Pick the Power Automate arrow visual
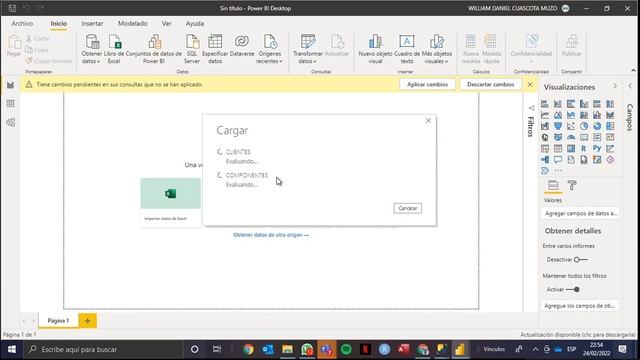Screen dimensions: 640x360 [x=545, y=171]
